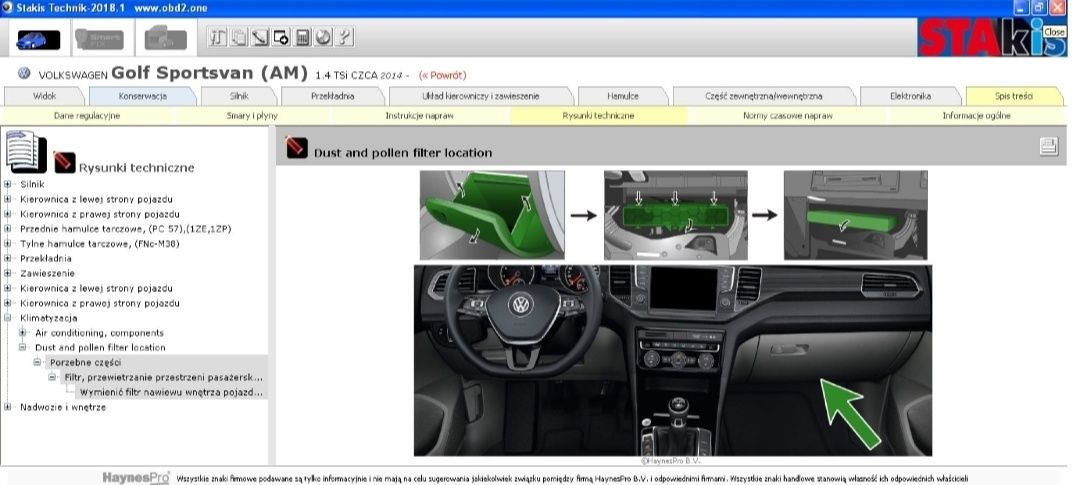Click the red pencil icon beside Rysunki techniczne
The image size is (1079, 485).
tap(64, 162)
